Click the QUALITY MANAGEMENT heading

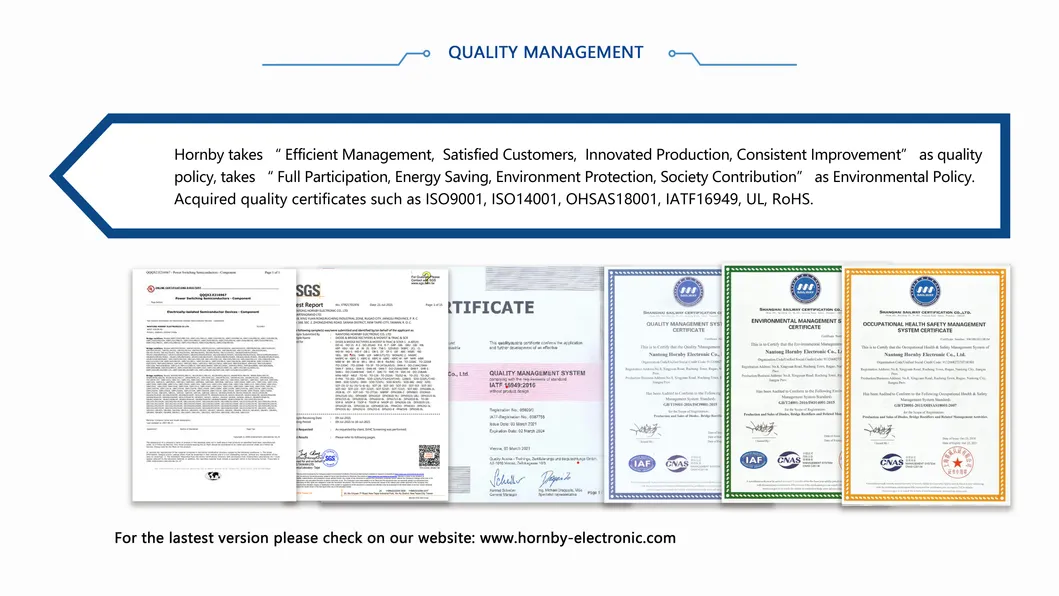coord(545,52)
